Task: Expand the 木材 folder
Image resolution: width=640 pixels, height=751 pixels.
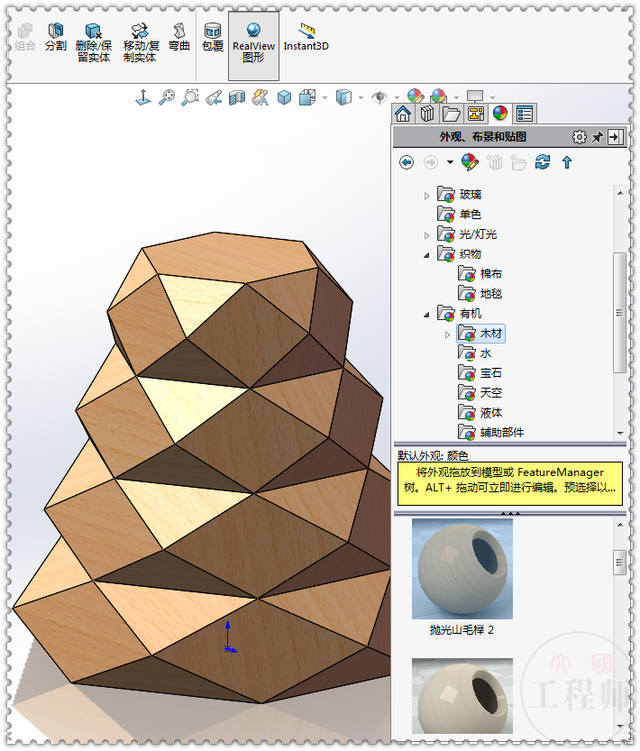Action: [x=447, y=335]
